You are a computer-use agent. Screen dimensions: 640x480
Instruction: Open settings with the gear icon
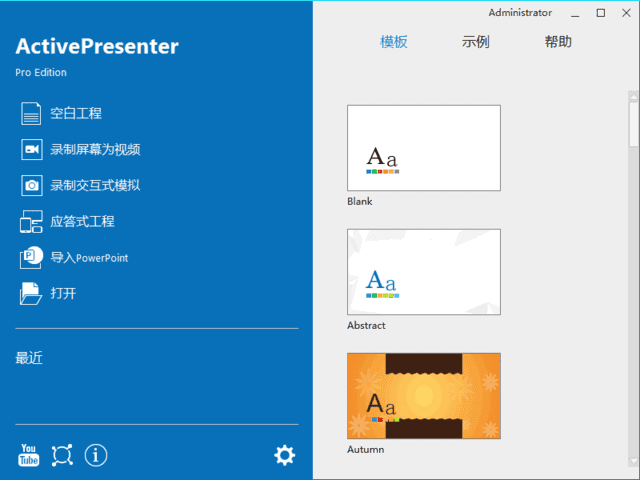click(285, 455)
